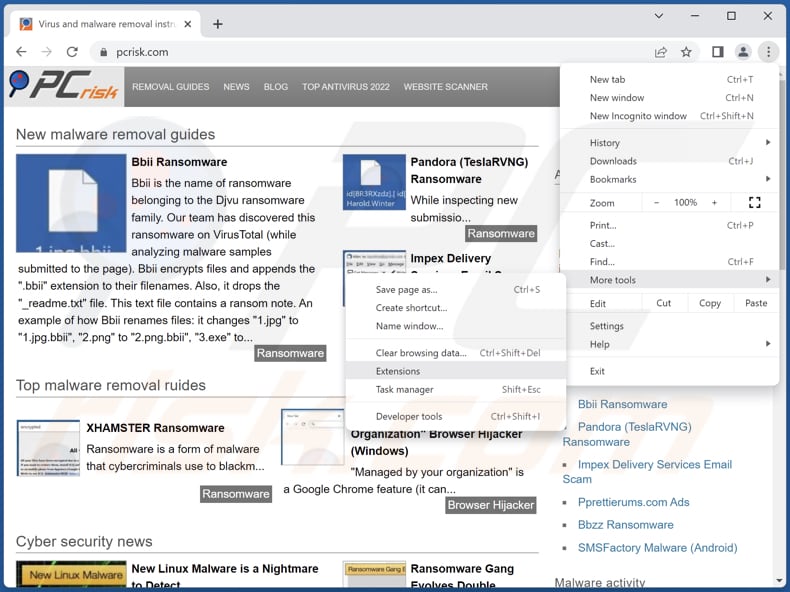Open the Bbii Ransomware article link
790x592 pixels.
pos(179,162)
